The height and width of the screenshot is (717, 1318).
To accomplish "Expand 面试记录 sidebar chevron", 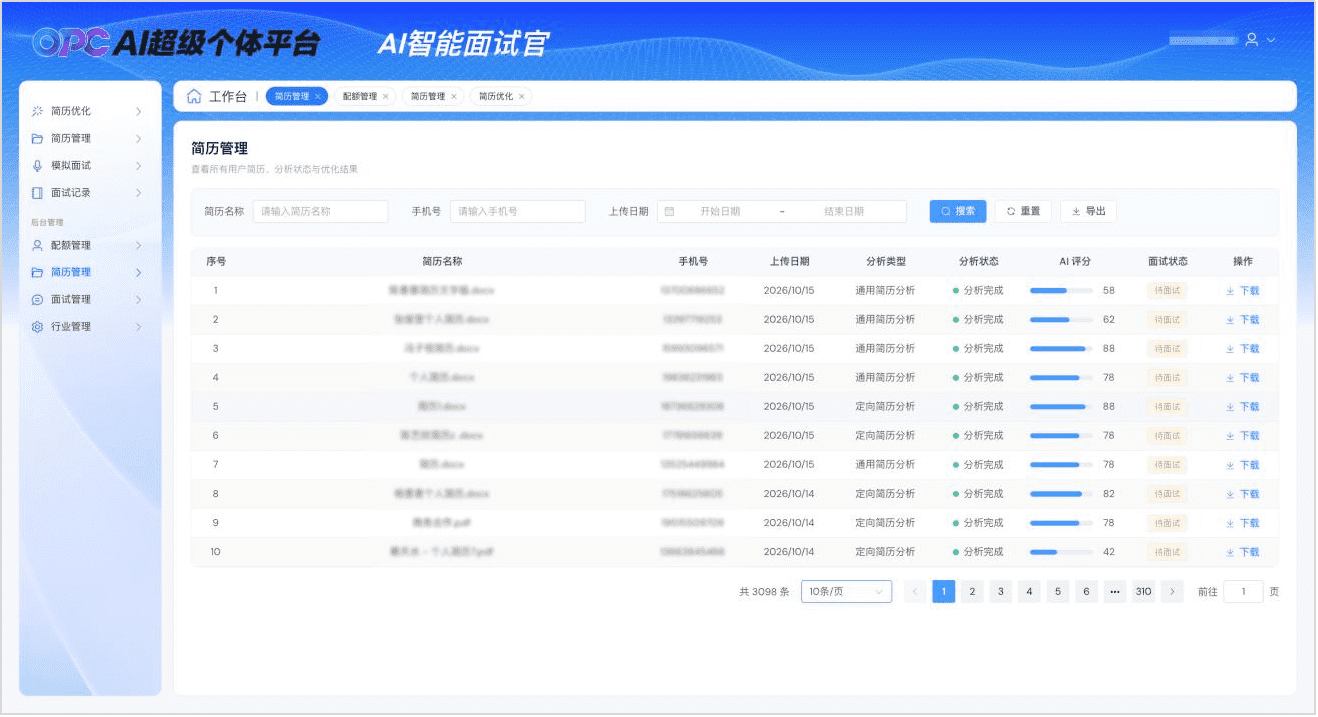I will tap(138, 192).
